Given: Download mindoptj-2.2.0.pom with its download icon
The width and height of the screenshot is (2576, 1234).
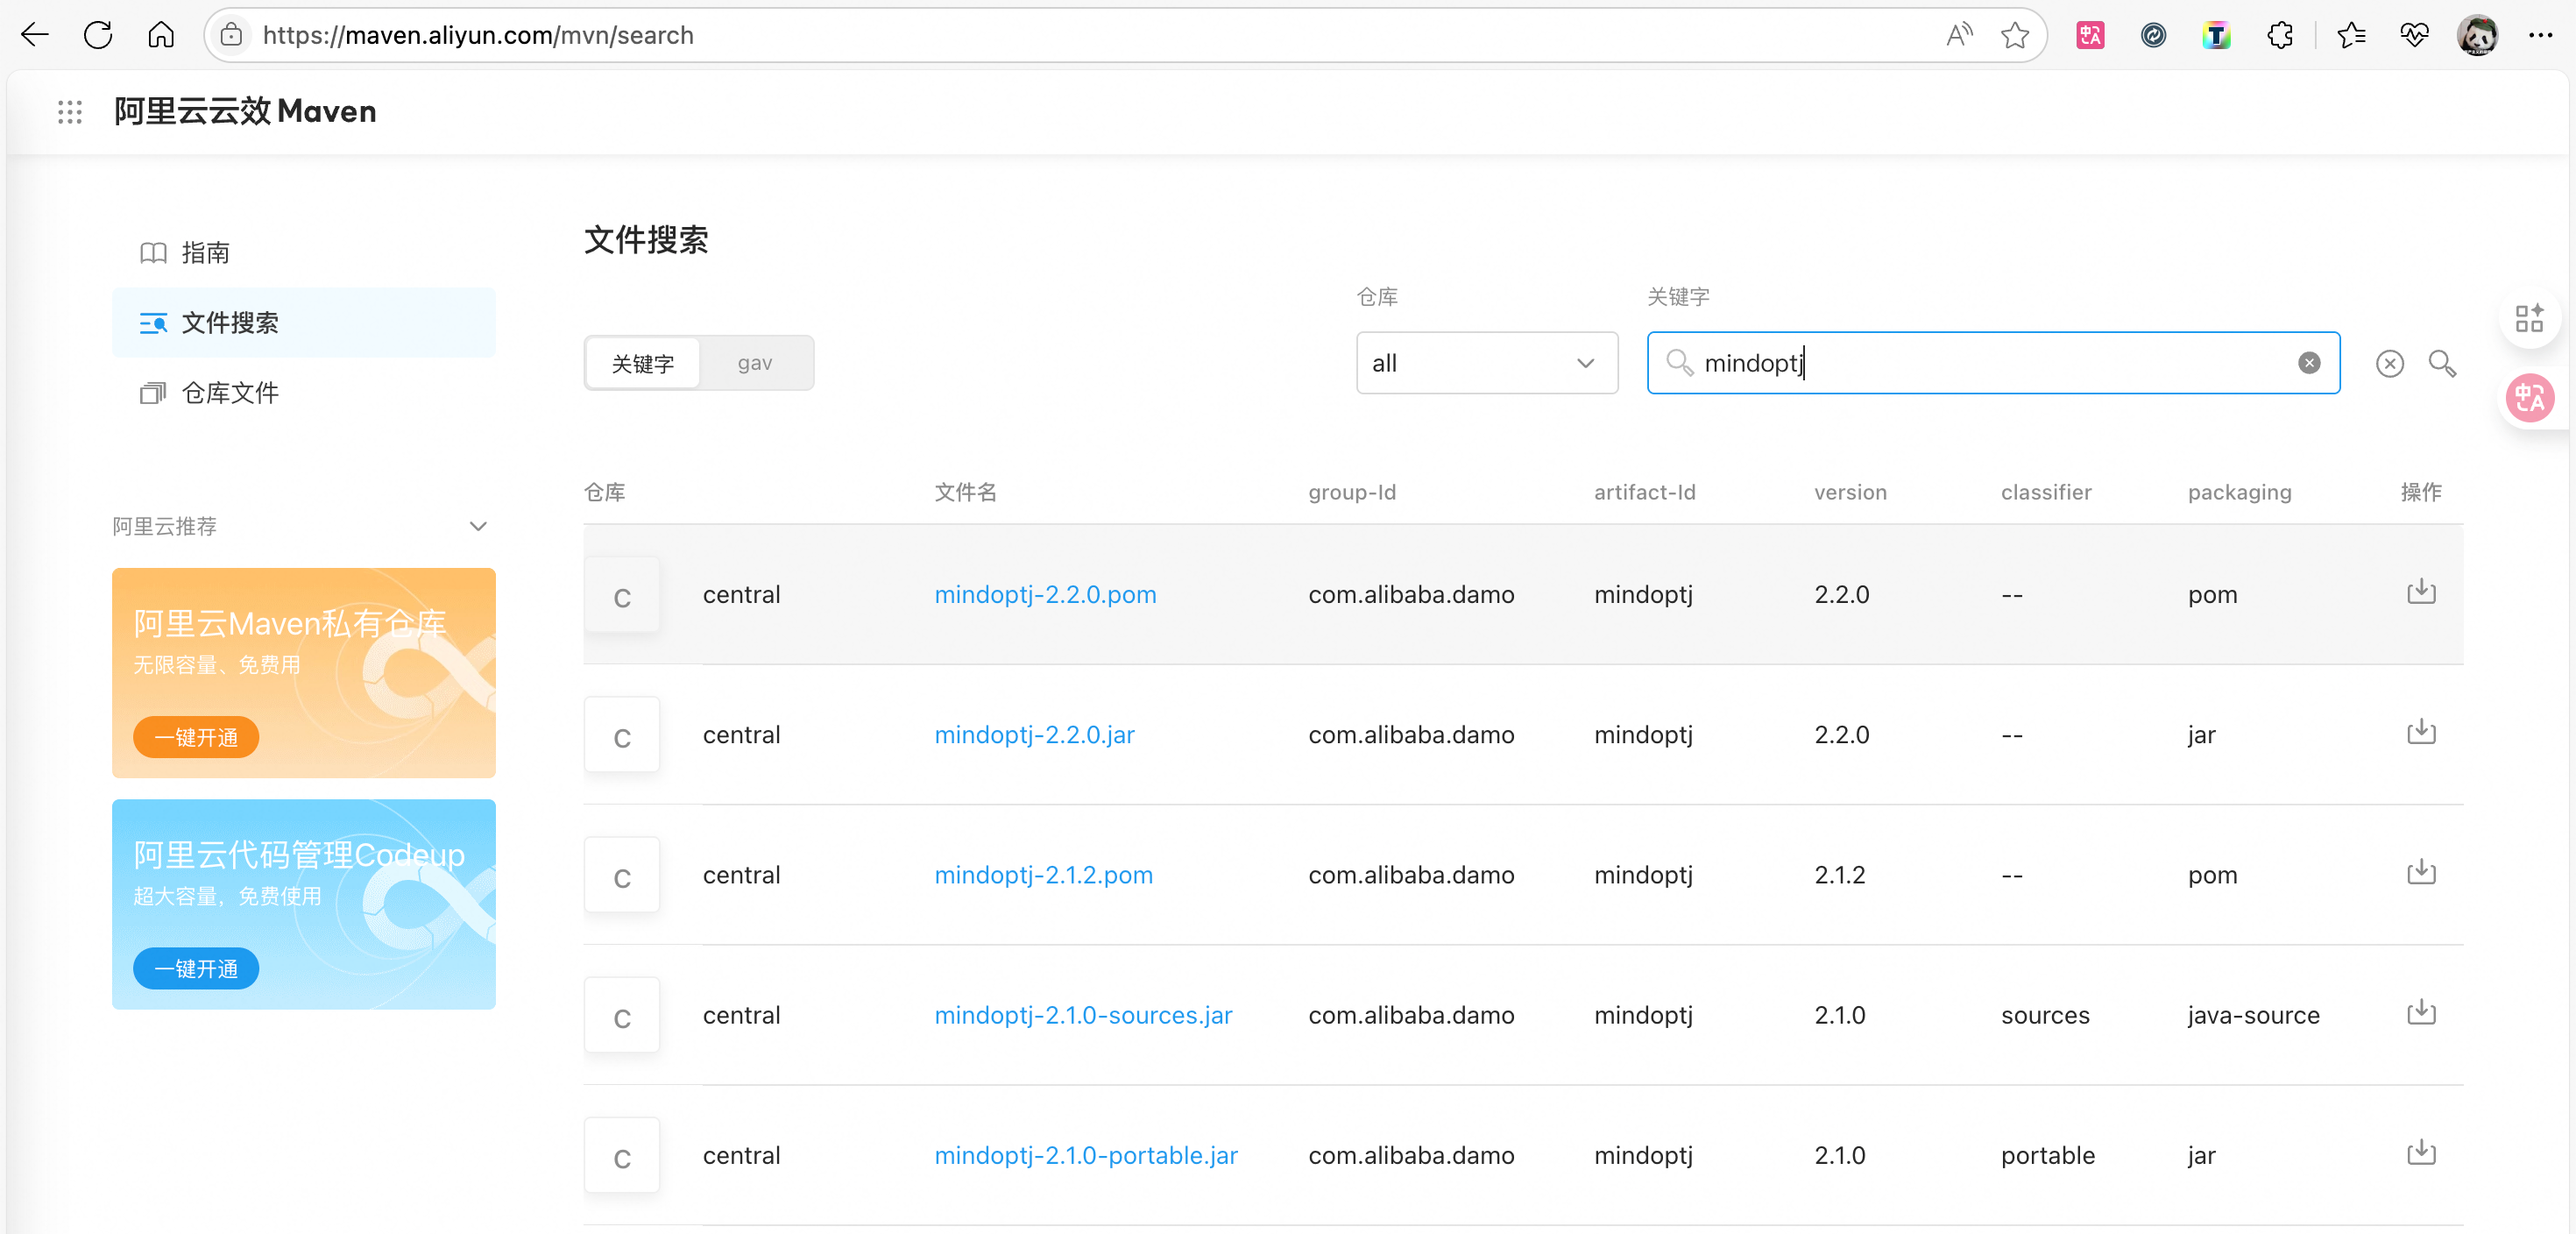Looking at the screenshot, I should coord(2421,591).
